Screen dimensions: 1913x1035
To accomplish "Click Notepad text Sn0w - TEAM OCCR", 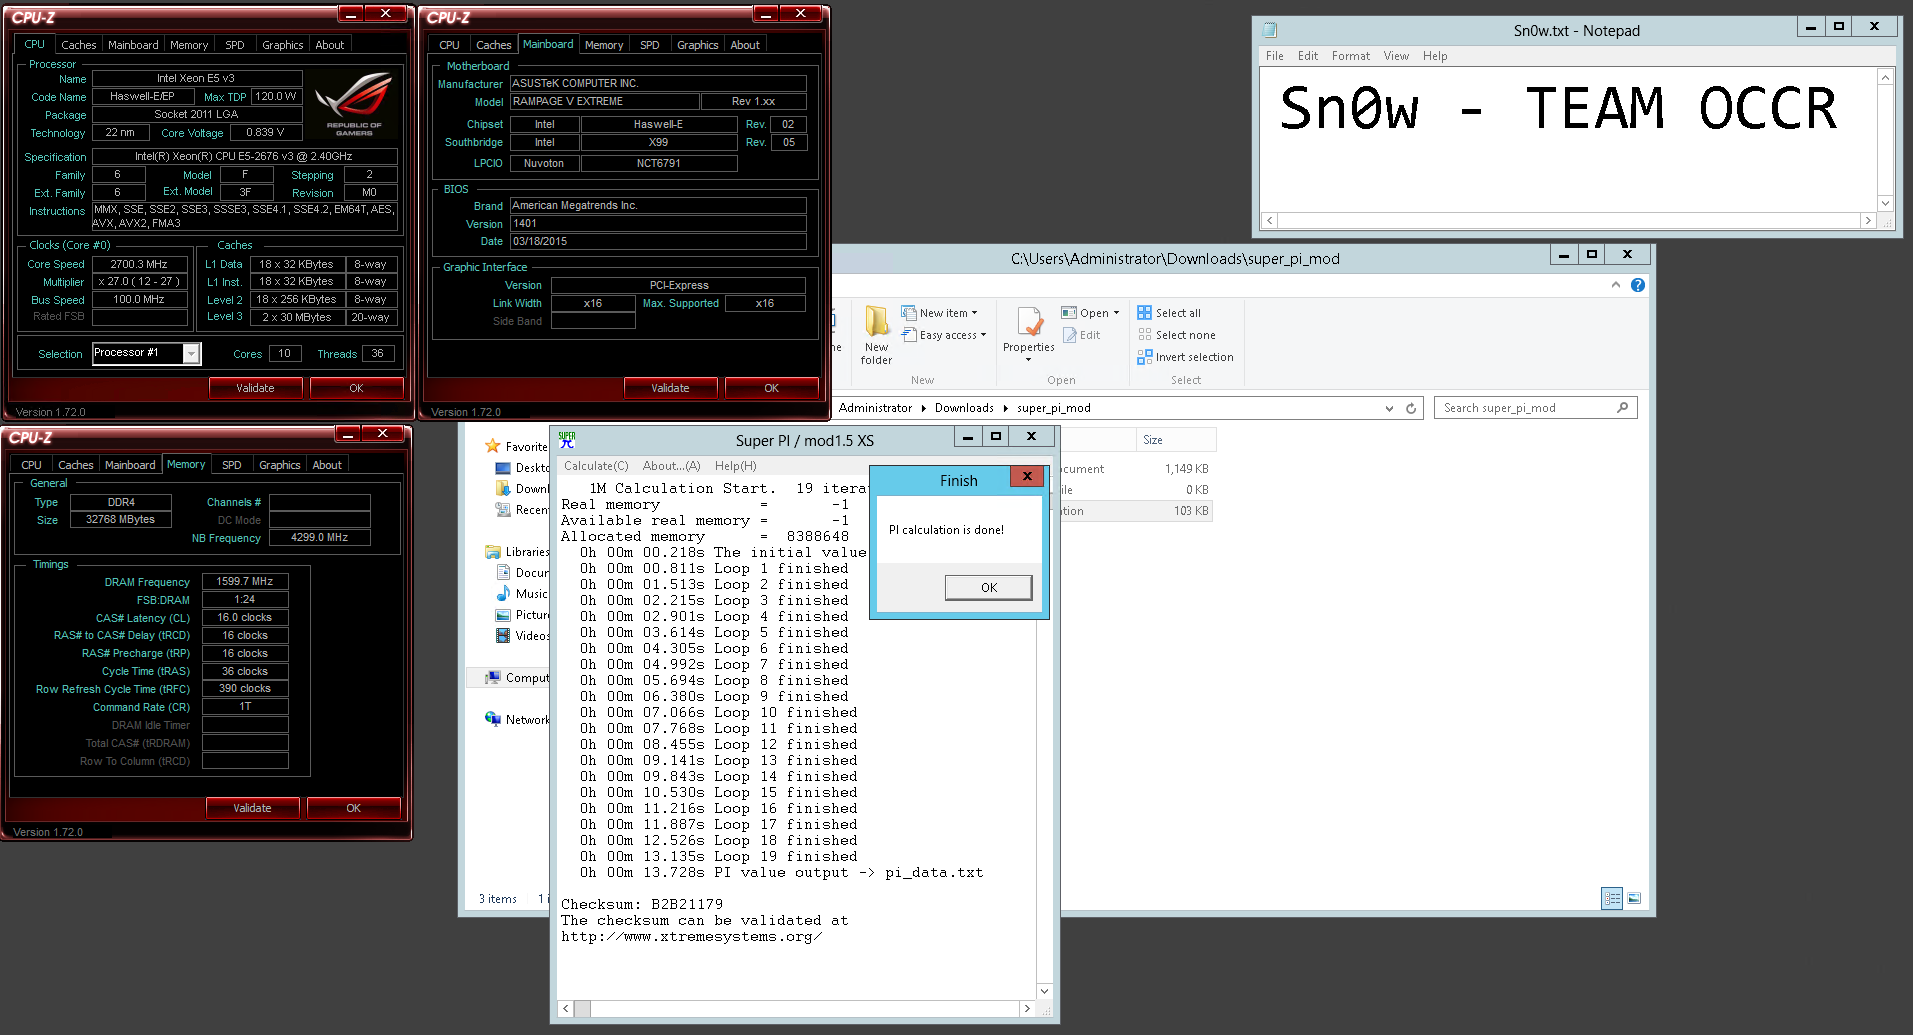I will pos(1558,108).
